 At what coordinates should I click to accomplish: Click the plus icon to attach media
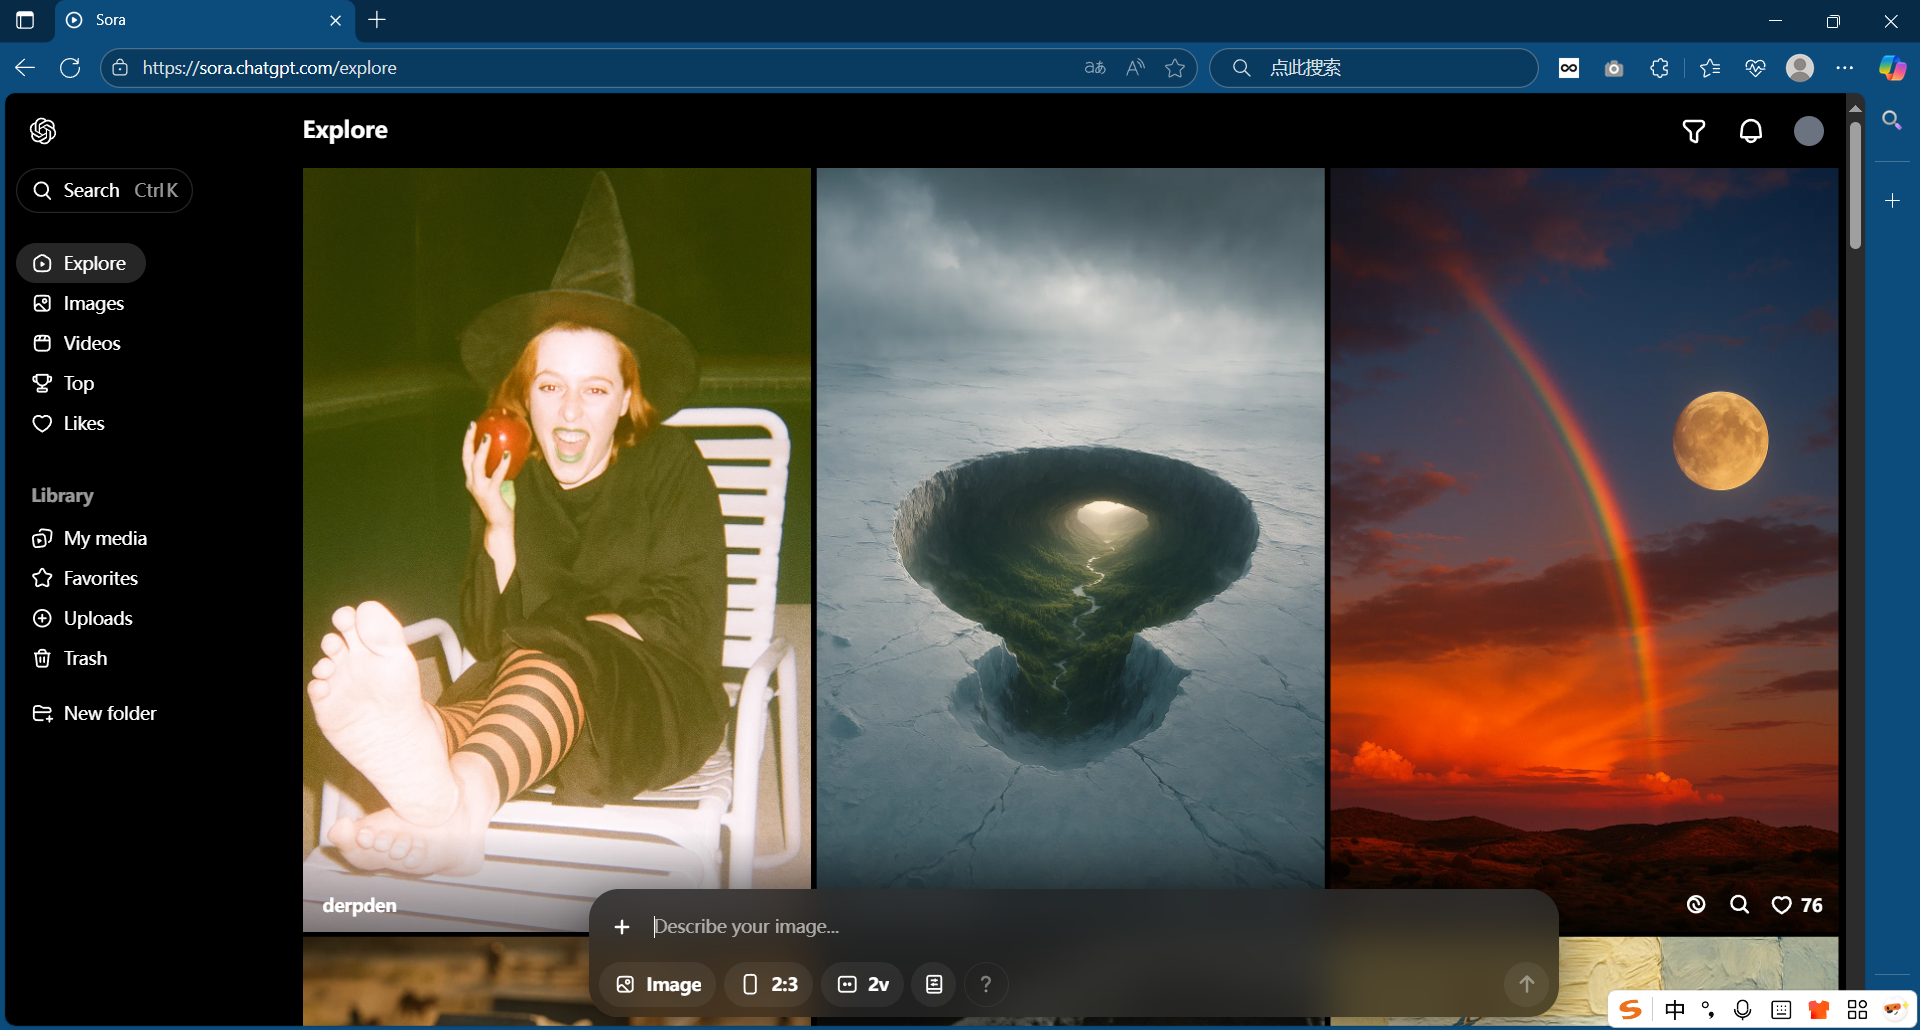622,927
